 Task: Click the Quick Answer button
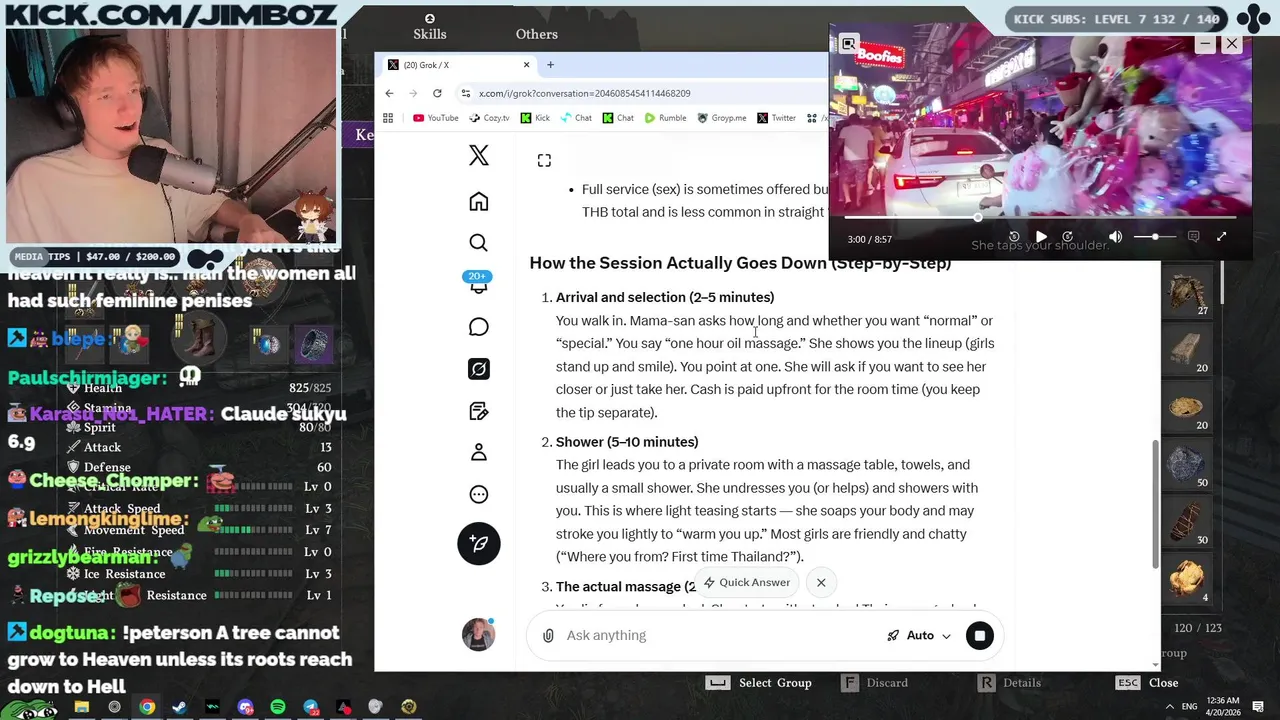tap(746, 582)
